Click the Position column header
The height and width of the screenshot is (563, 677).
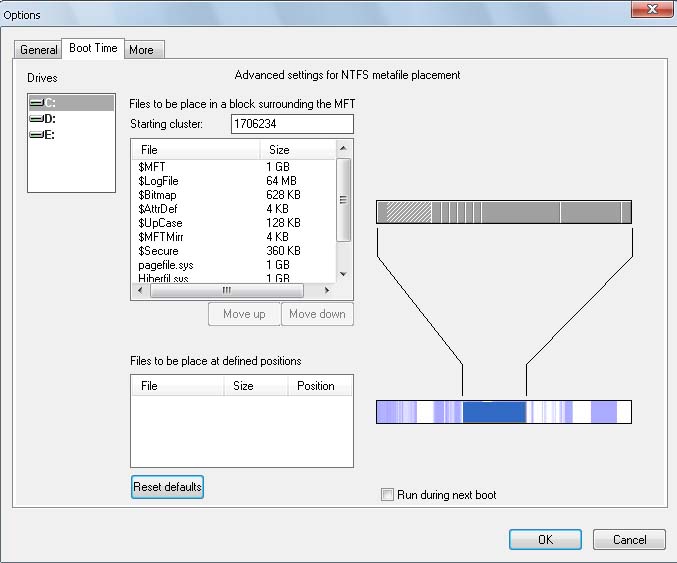320,386
